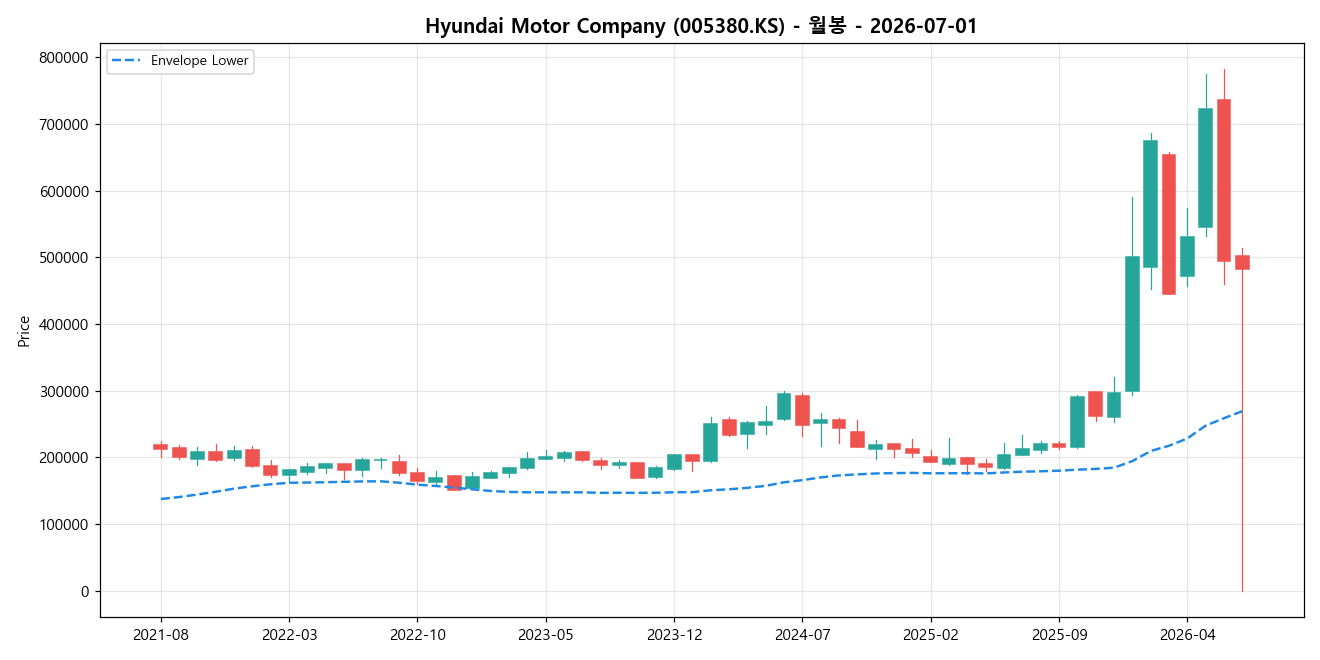Click the tall green candle rising from 300000 to 500000
This screenshot has width=1320, height=660.
click(1132, 324)
